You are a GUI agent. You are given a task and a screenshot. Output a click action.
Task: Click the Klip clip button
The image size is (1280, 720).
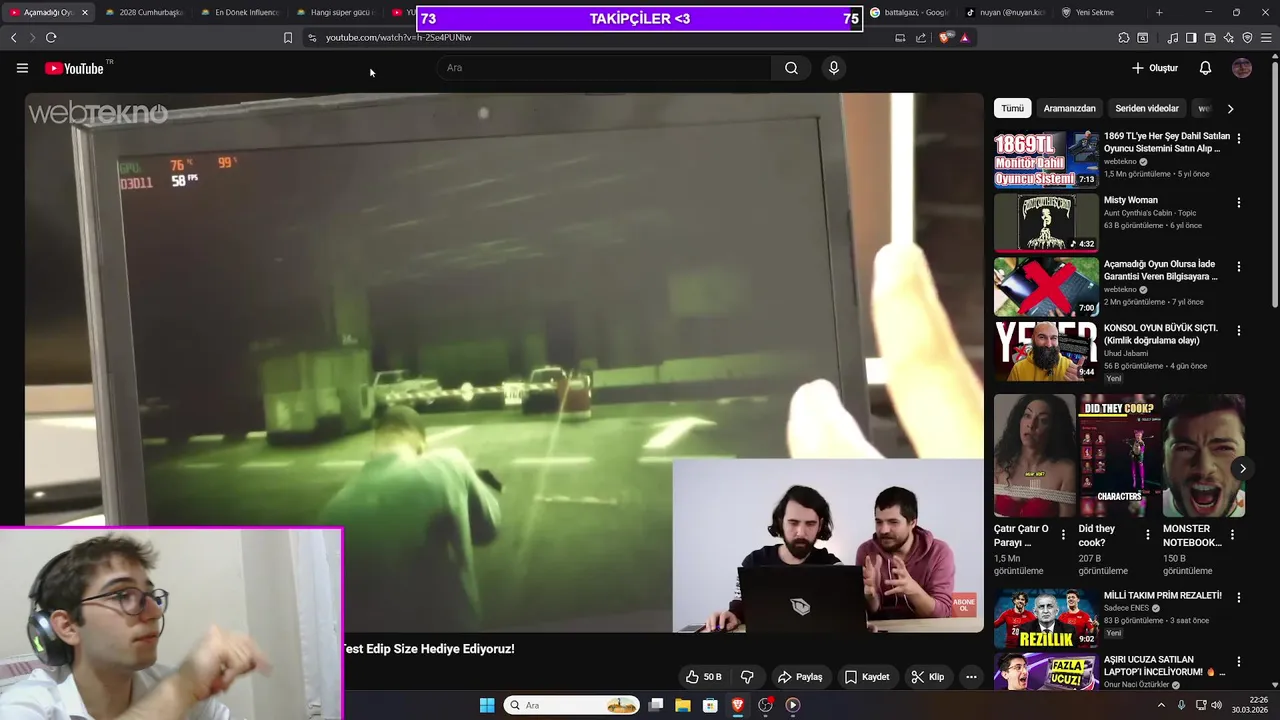[927, 677]
